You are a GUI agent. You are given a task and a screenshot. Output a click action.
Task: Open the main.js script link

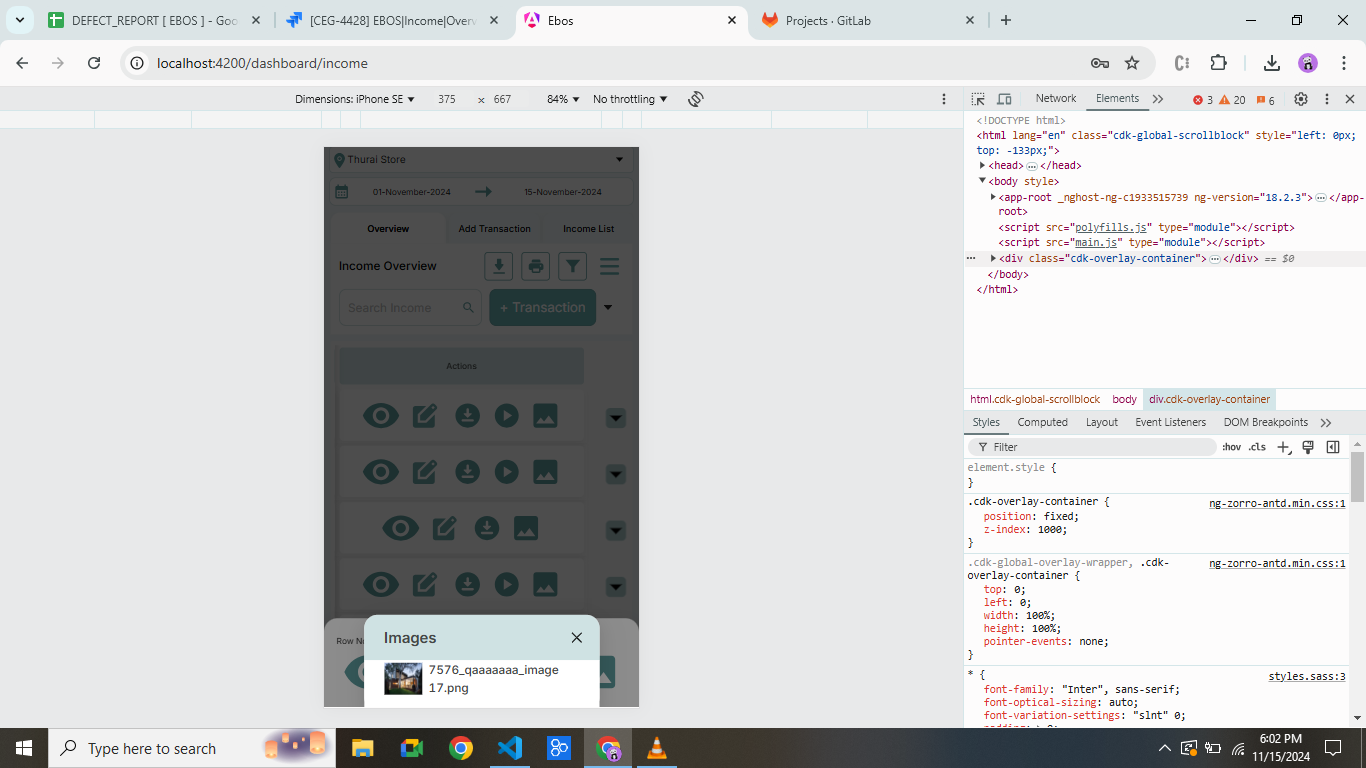[x=1096, y=242]
